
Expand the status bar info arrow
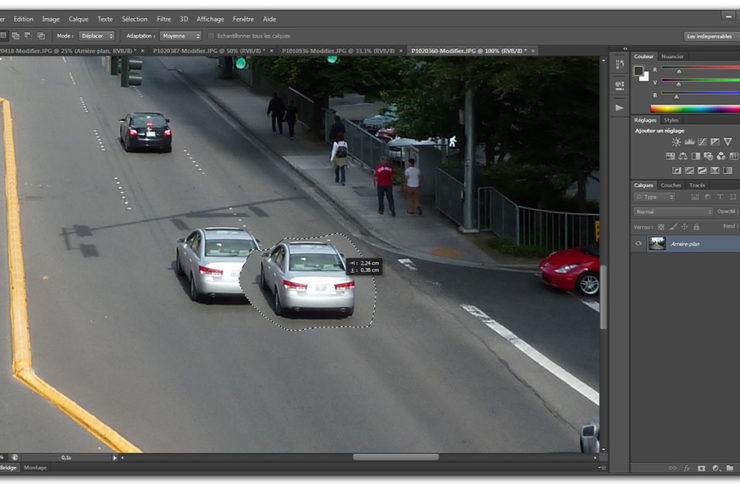click(114, 457)
